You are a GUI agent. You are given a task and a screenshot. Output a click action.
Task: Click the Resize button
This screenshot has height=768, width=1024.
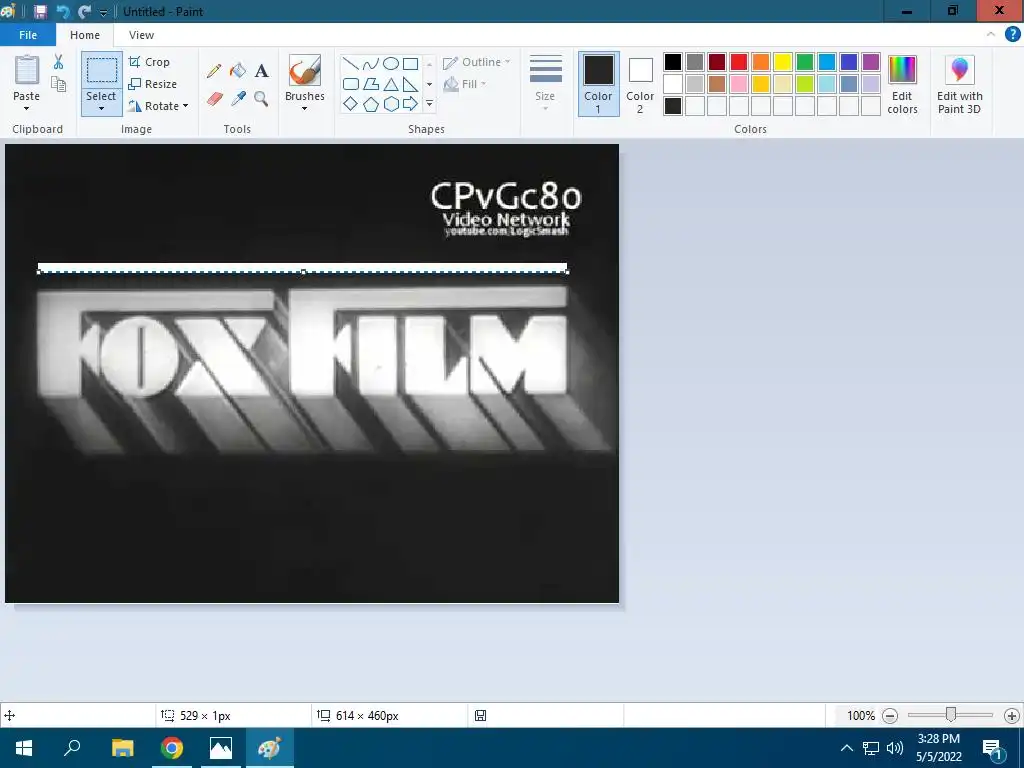pos(153,84)
